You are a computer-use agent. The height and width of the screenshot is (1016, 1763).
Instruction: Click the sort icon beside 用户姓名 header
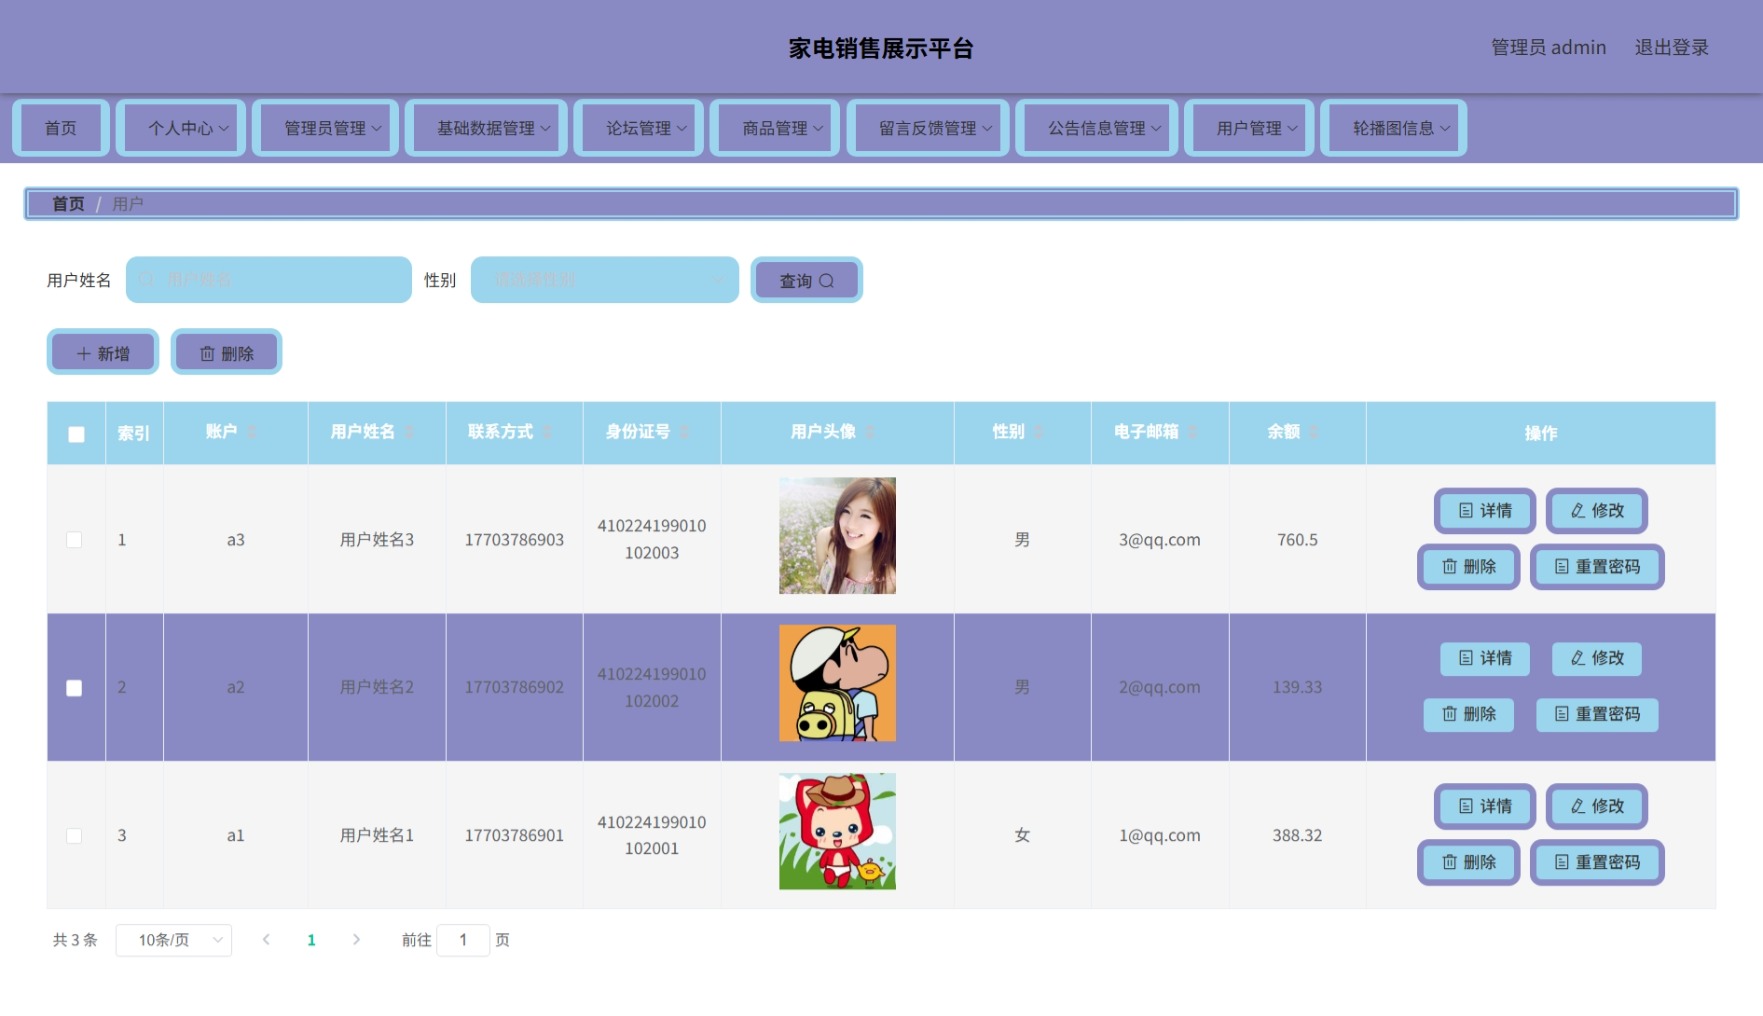[409, 432]
